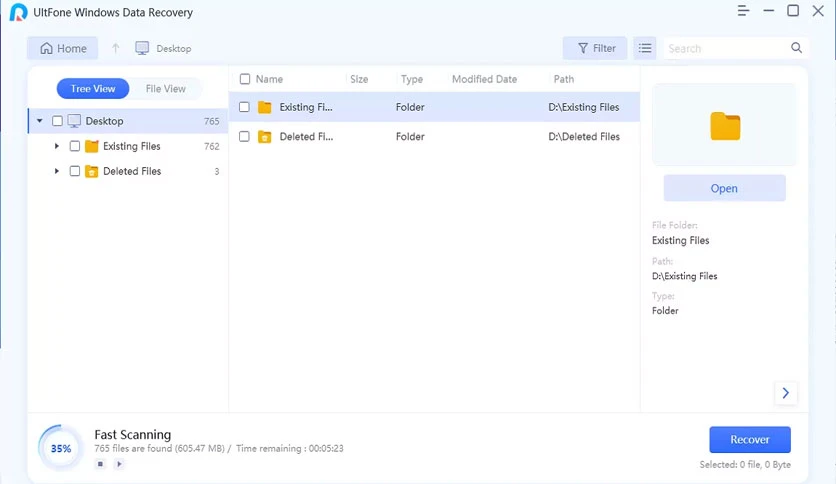Click the Open button in preview
The width and height of the screenshot is (836, 484).
point(725,188)
